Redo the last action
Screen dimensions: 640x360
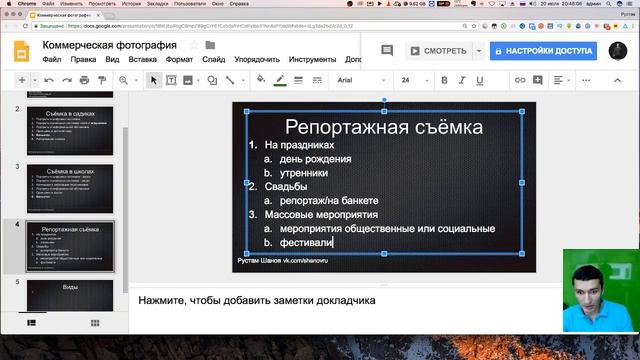[x=67, y=80]
